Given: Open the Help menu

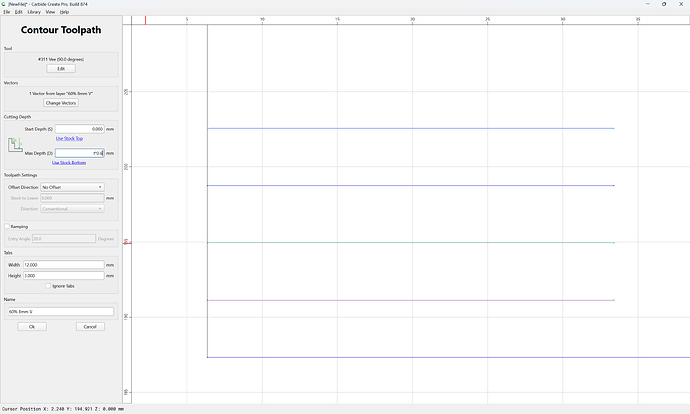Looking at the screenshot, I should pos(64,12).
